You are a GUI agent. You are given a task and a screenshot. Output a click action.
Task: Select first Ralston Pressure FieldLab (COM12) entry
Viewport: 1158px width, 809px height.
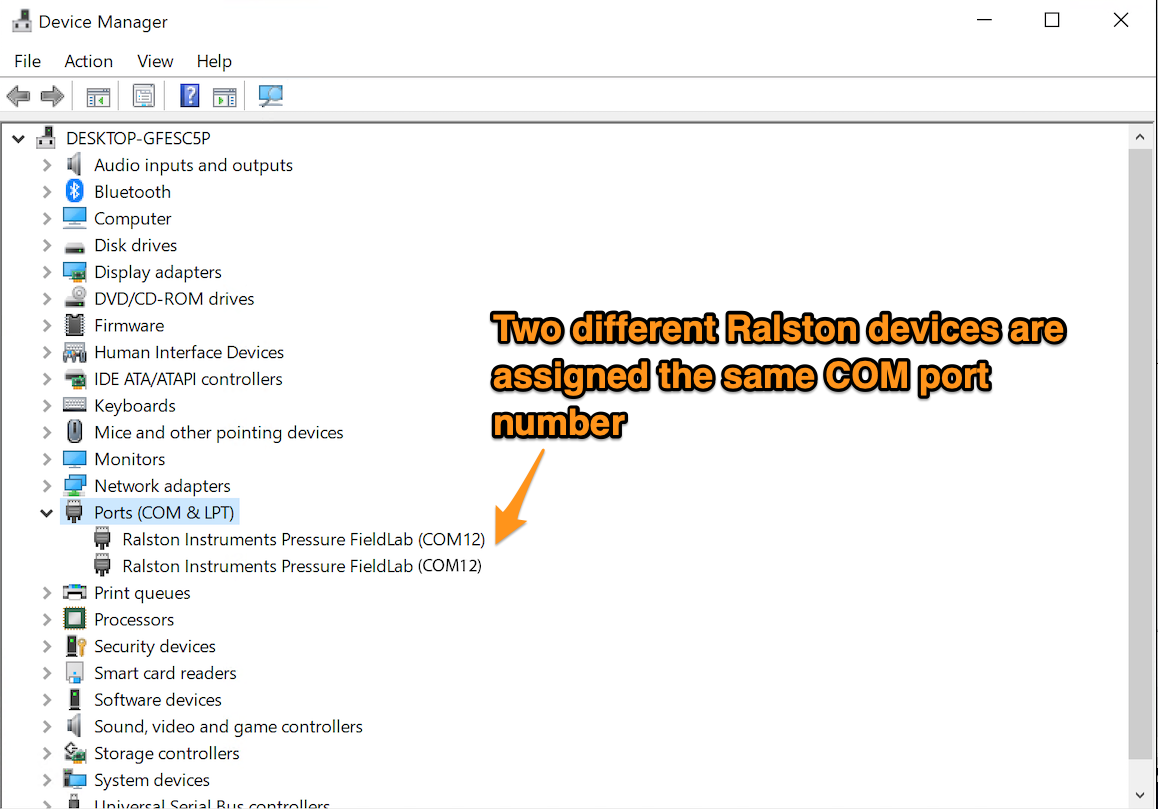303,540
